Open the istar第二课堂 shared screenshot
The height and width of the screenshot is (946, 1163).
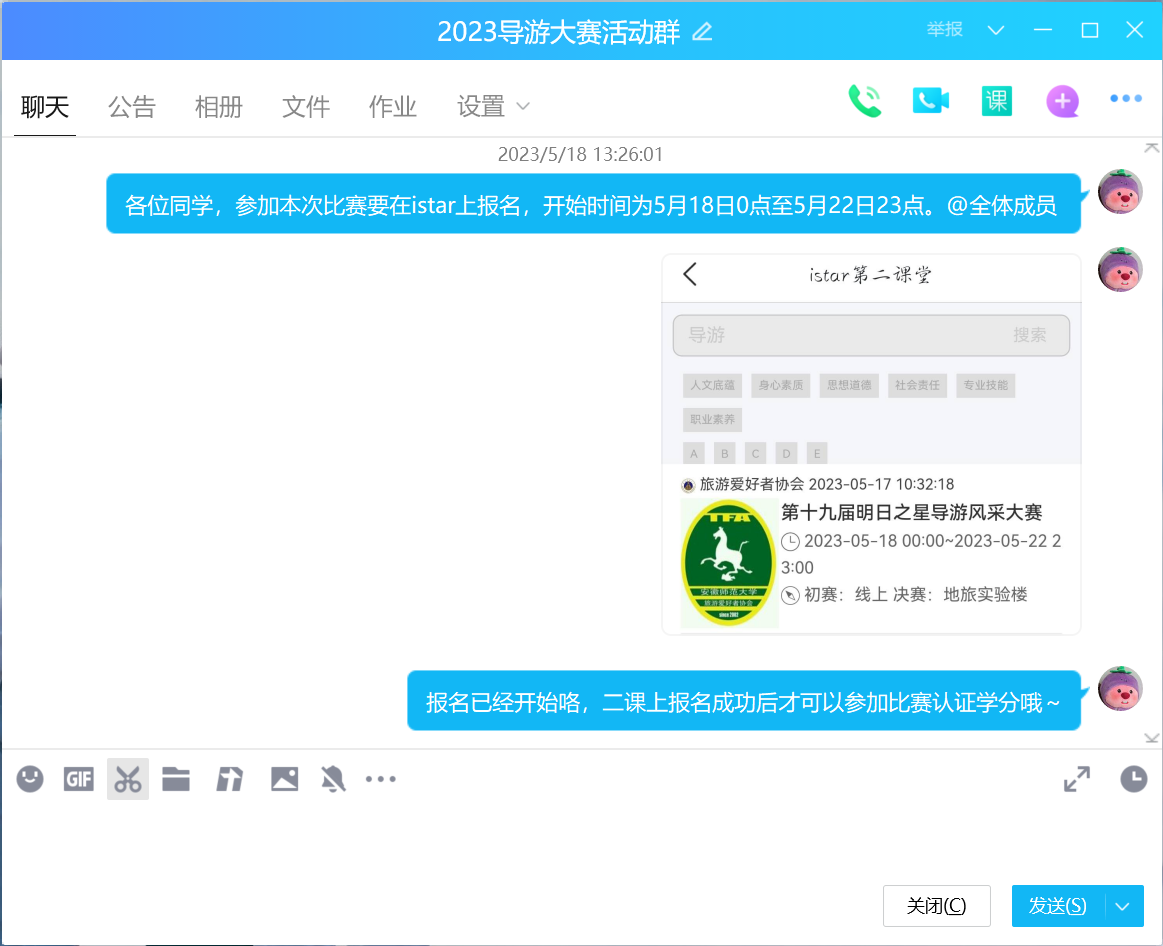pyautogui.click(x=871, y=444)
